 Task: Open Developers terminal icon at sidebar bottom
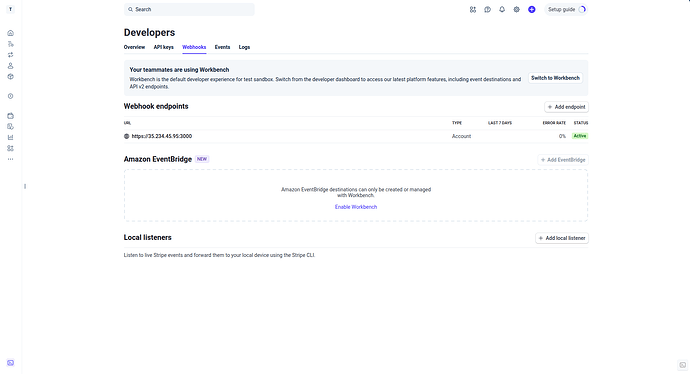point(11,363)
